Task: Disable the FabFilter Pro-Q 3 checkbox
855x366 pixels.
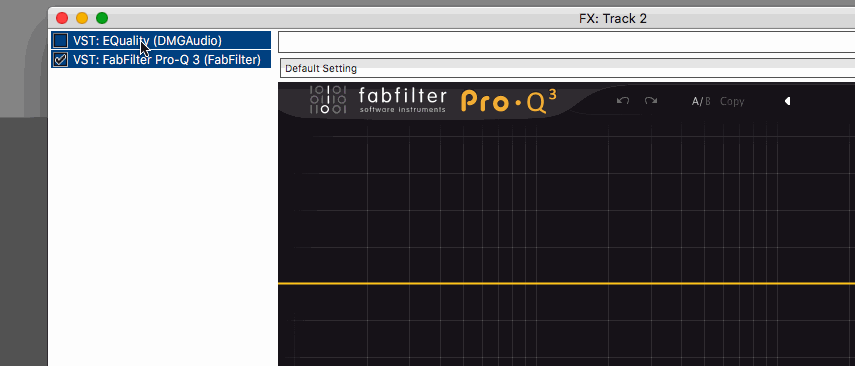Action: click(x=61, y=59)
